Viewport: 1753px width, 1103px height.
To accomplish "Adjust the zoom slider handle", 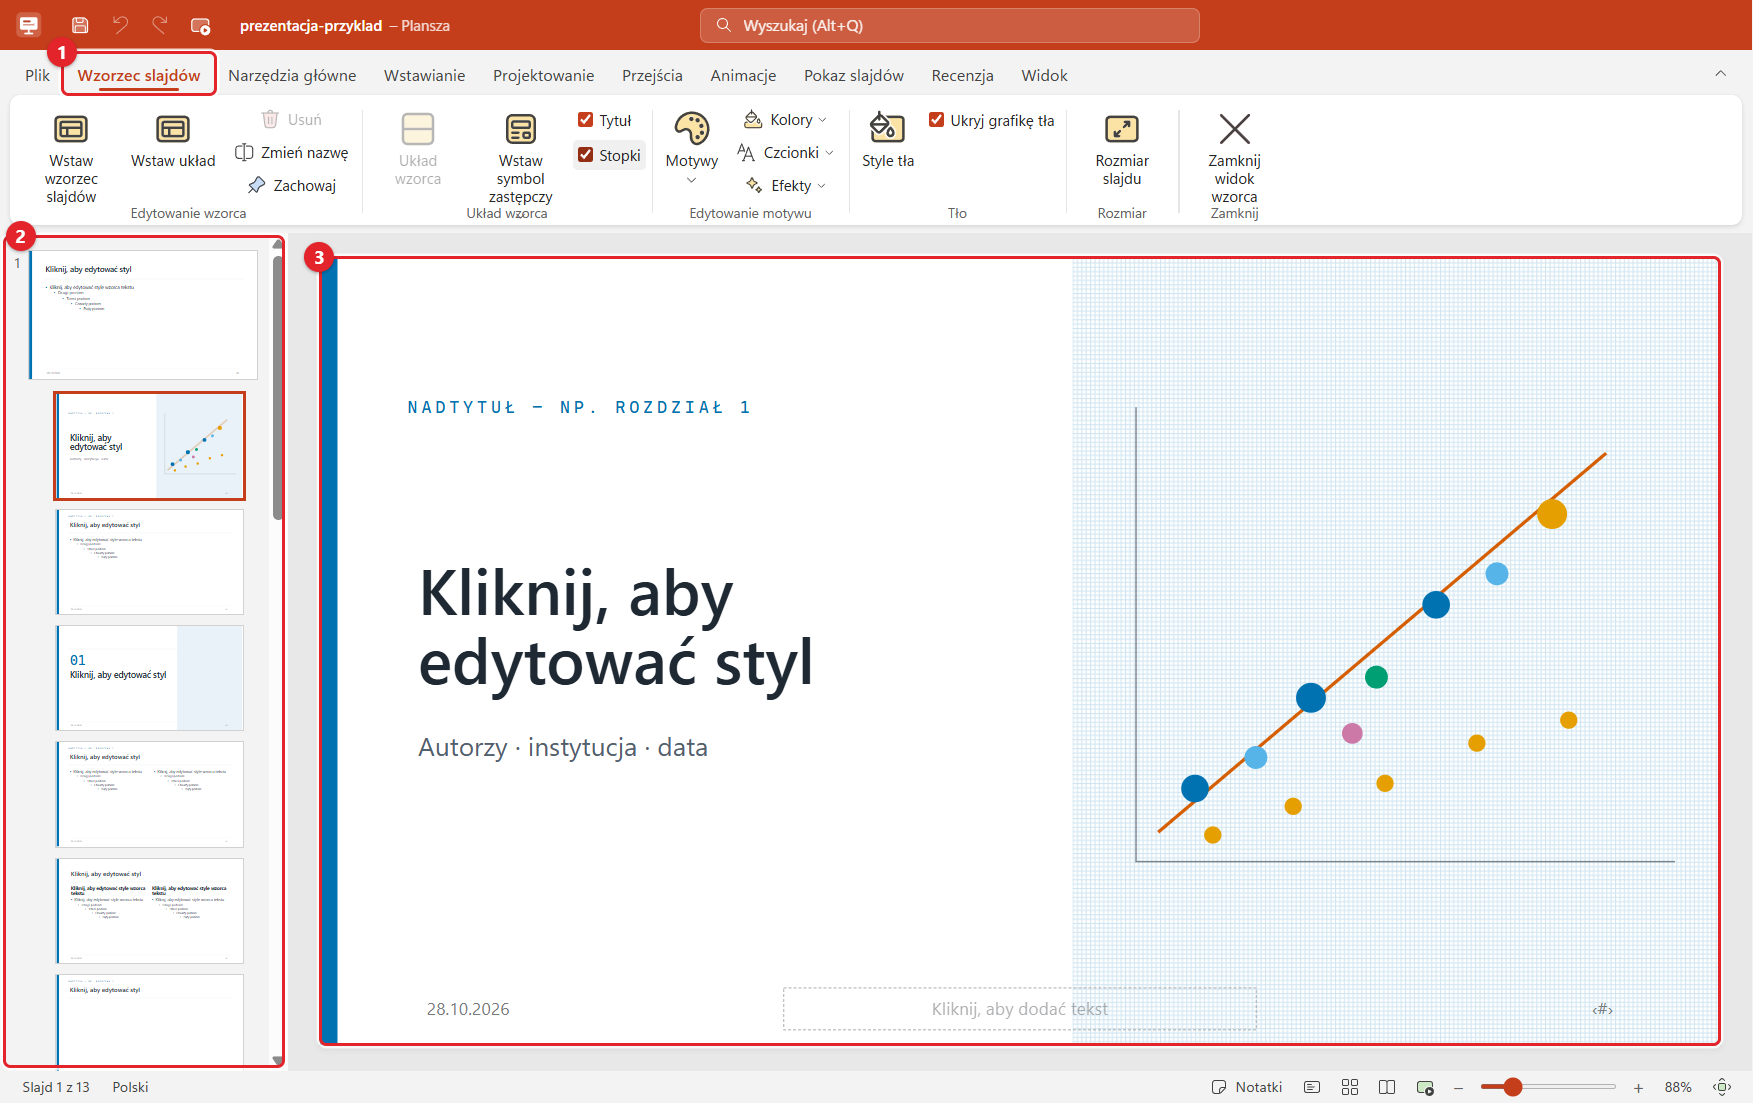I will [x=1513, y=1087].
